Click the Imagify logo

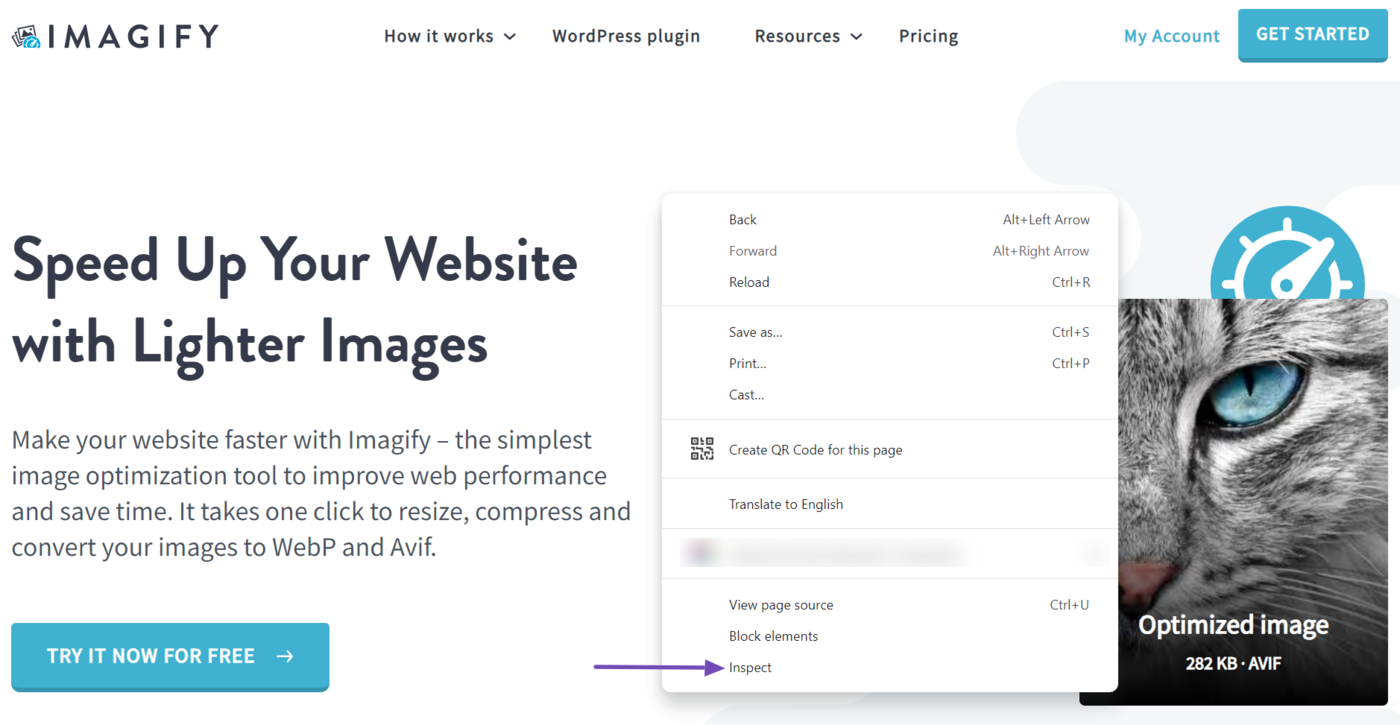pyautogui.click(x=115, y=37)
